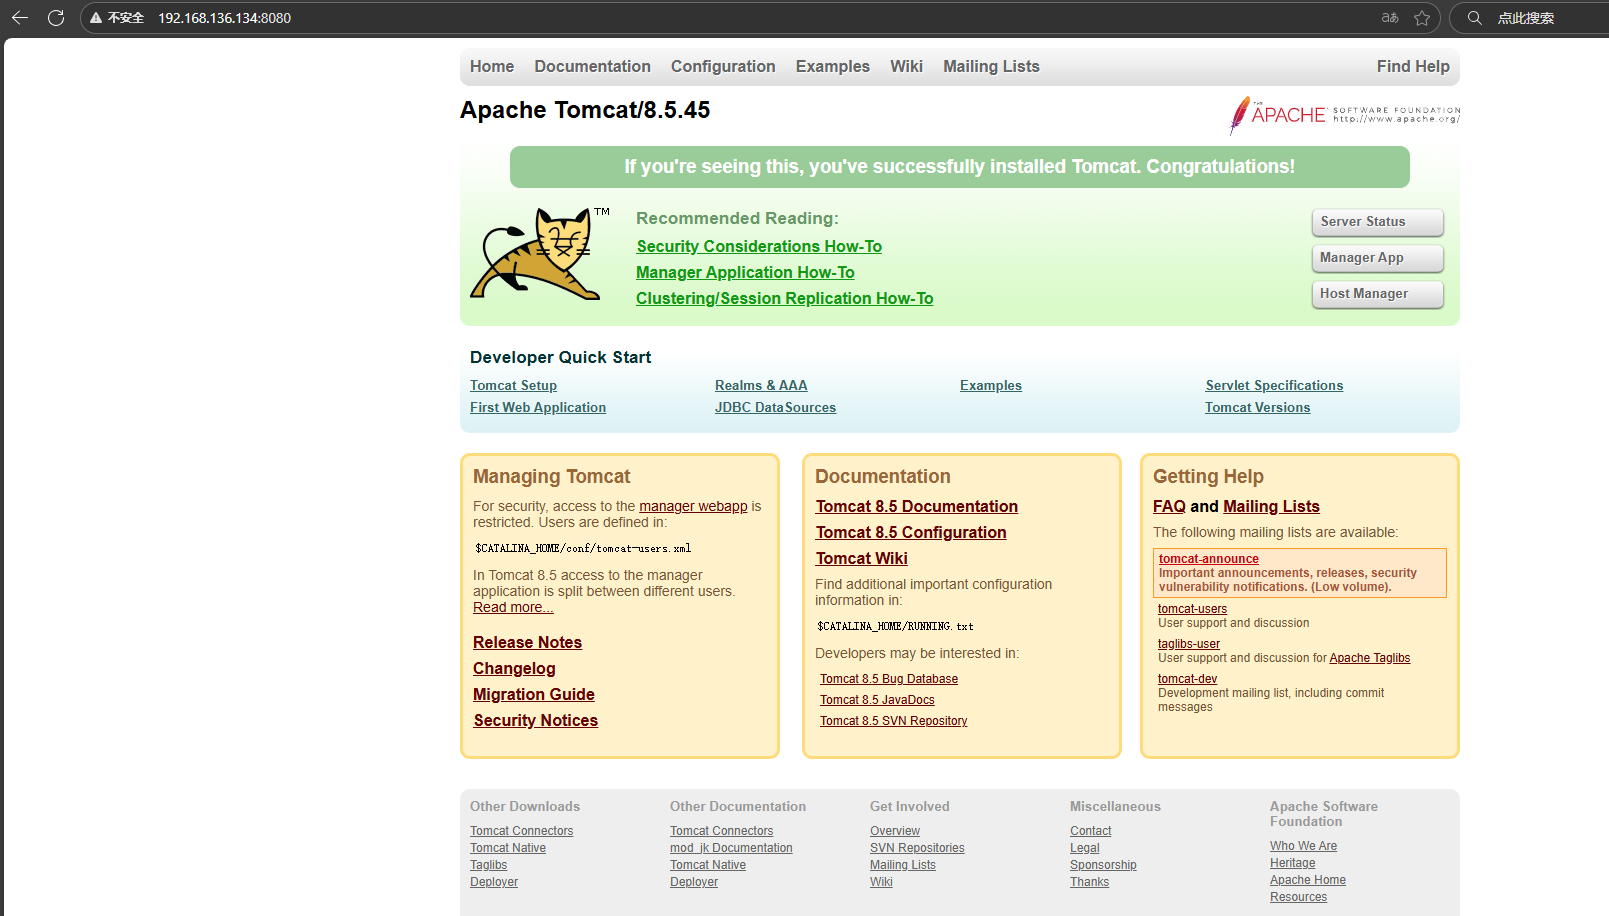Image resolution: width=1609 pixels, height=916 pixels.
Task: Open the translate icon in the address bar
Action: point(1390,18)
